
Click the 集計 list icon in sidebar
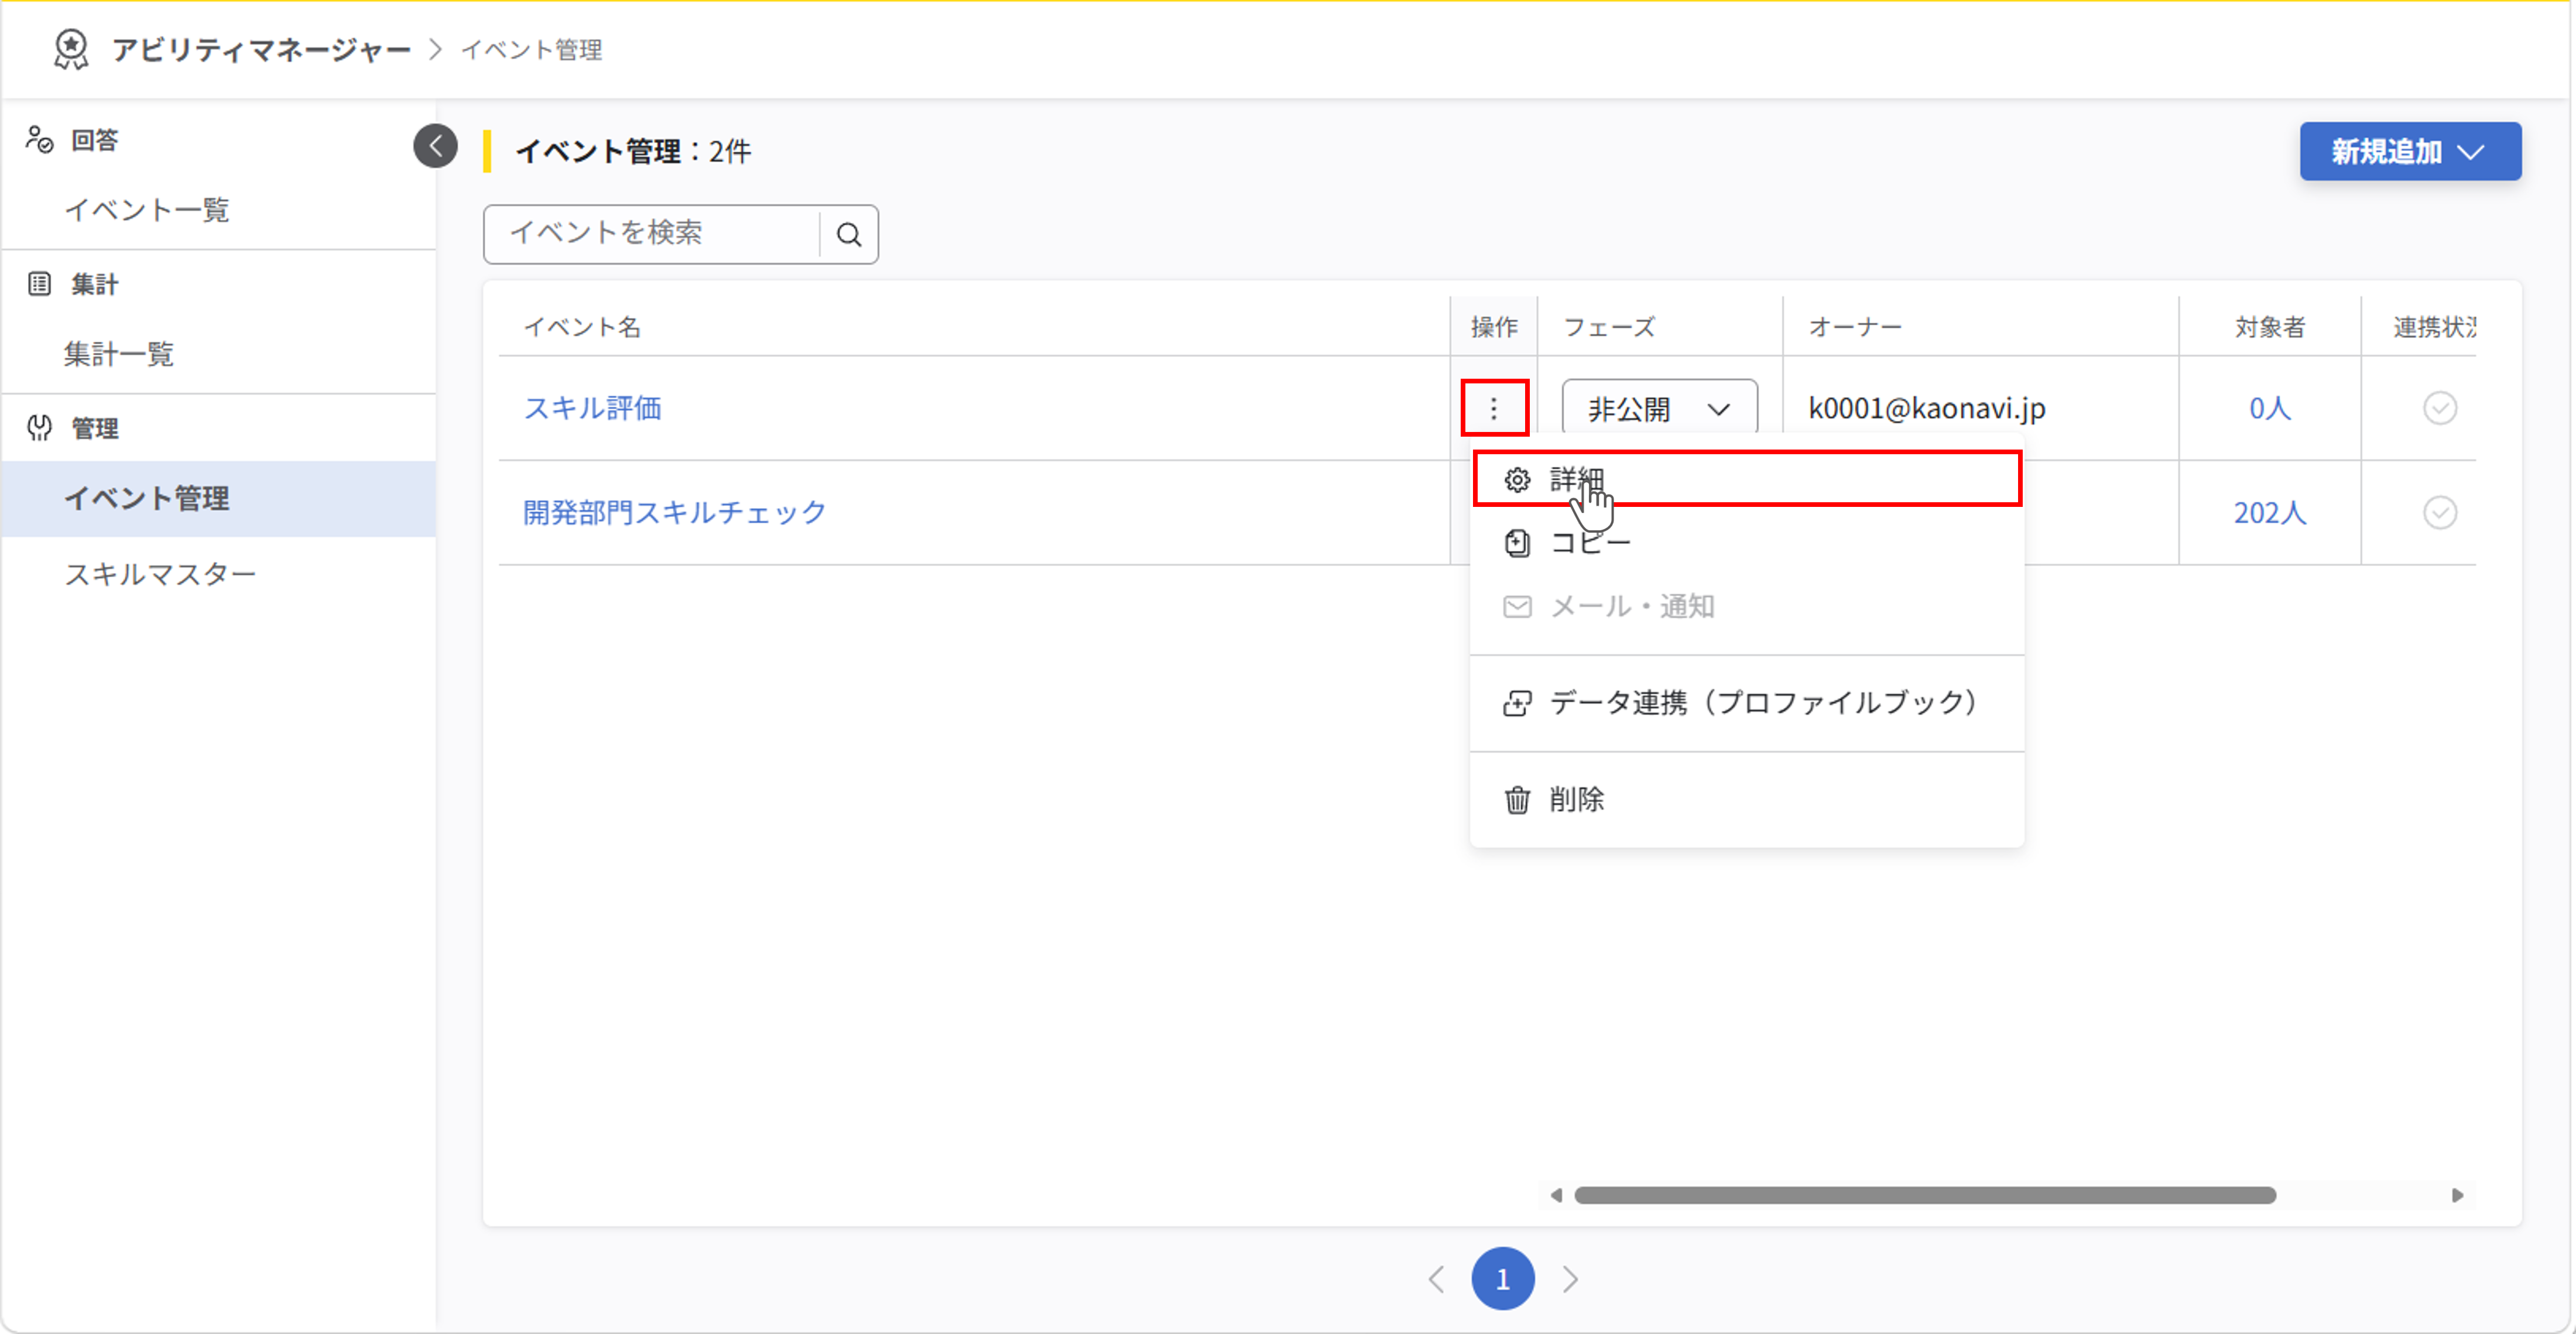coord(39,284)
